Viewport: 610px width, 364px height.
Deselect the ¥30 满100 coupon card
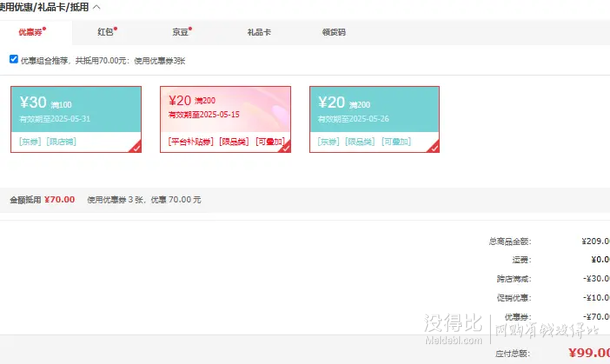pos(76,119)
